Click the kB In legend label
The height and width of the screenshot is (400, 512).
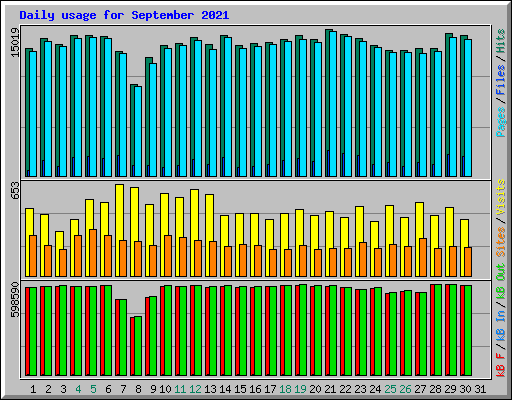(x=501, y=326)
